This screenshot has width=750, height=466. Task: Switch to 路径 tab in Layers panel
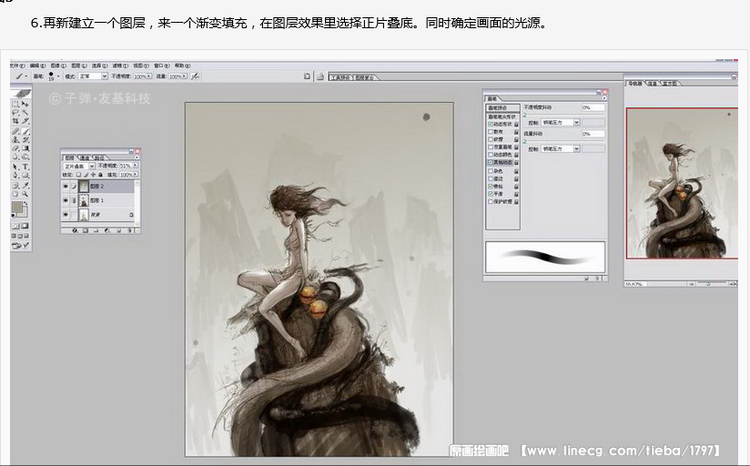[99, 158]
